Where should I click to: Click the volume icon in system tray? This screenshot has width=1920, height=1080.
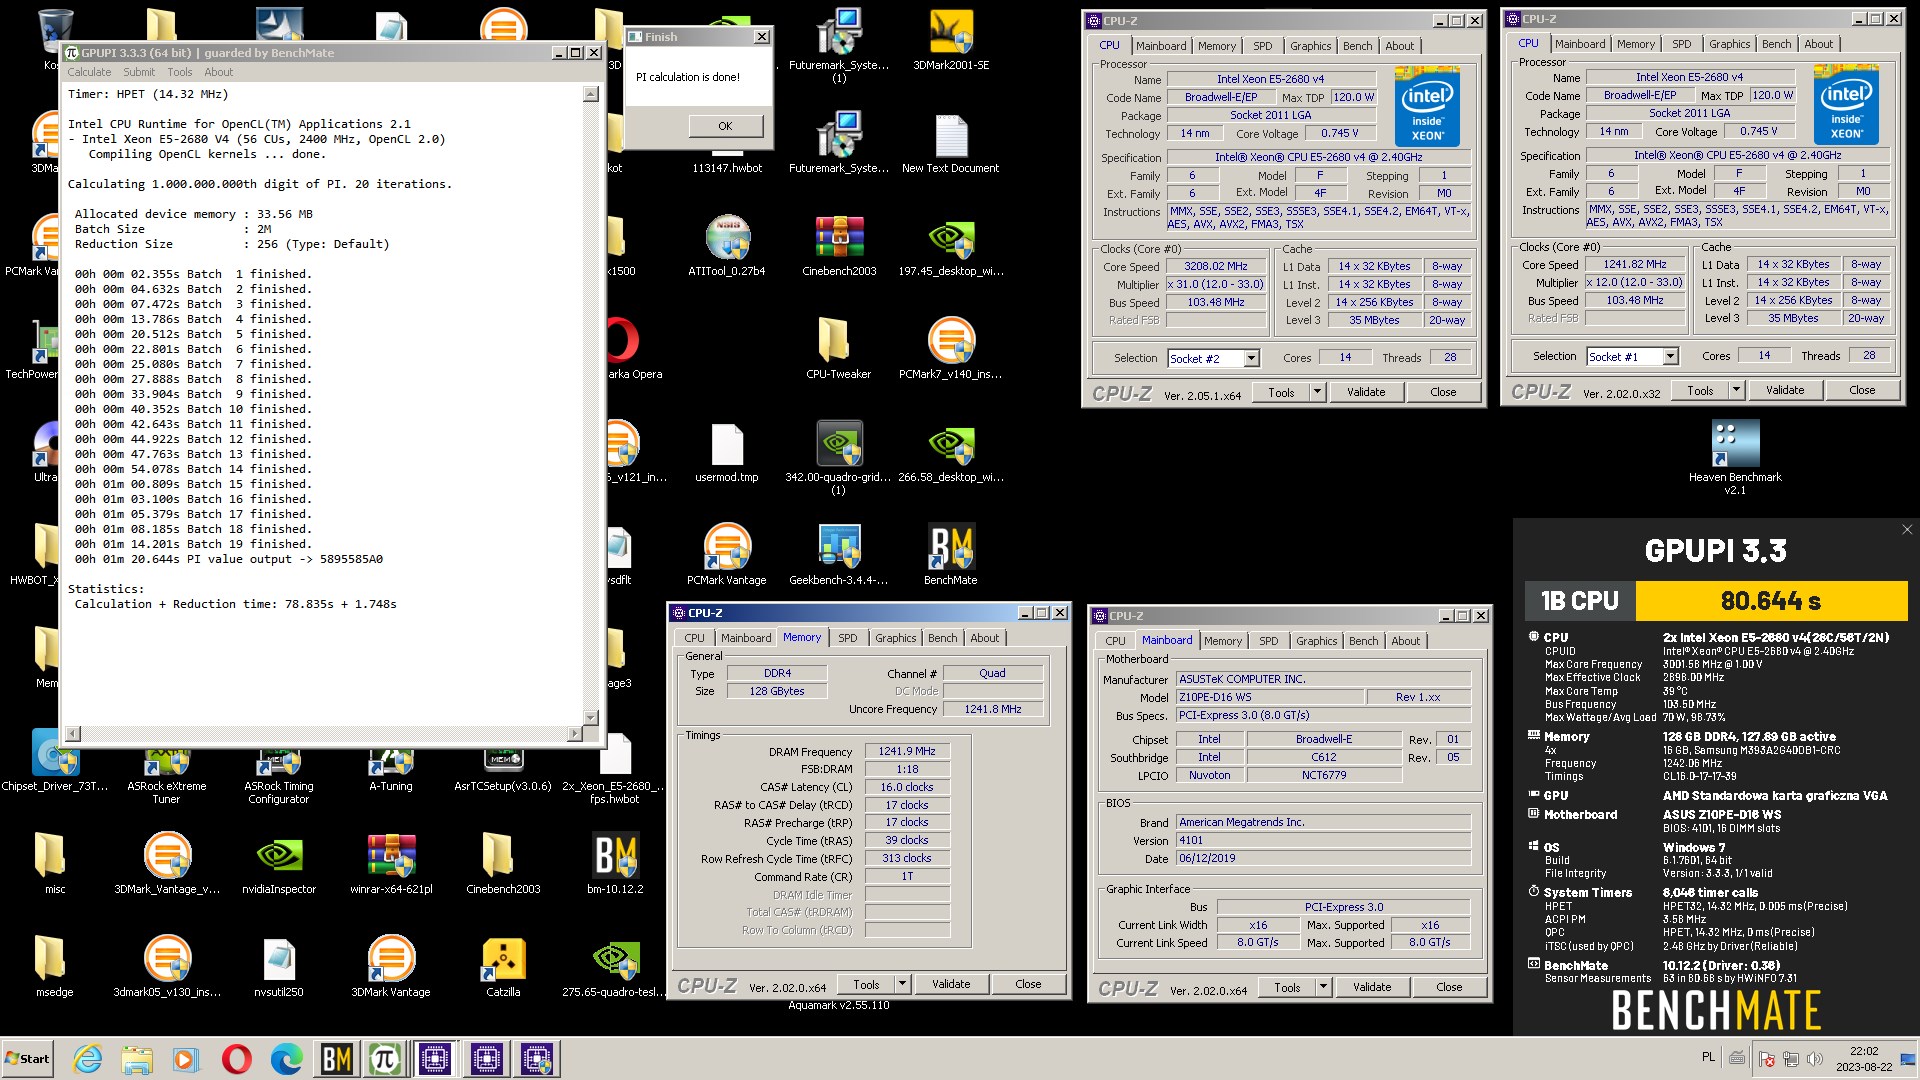(1815, 1058)
